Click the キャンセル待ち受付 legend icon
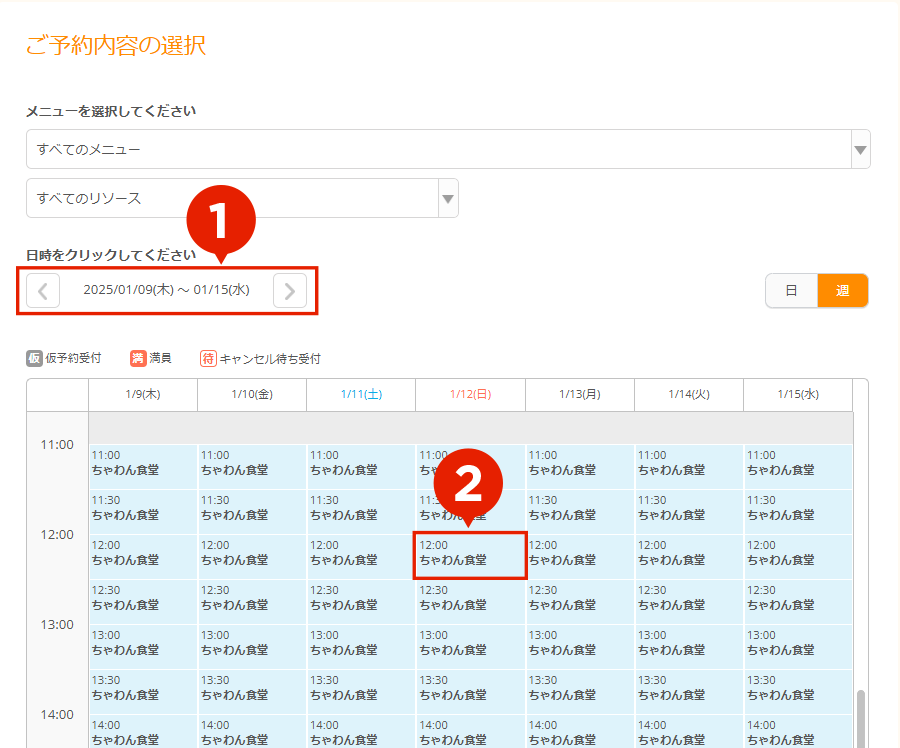Screen dimensions: 900x748 pos(208,358)
